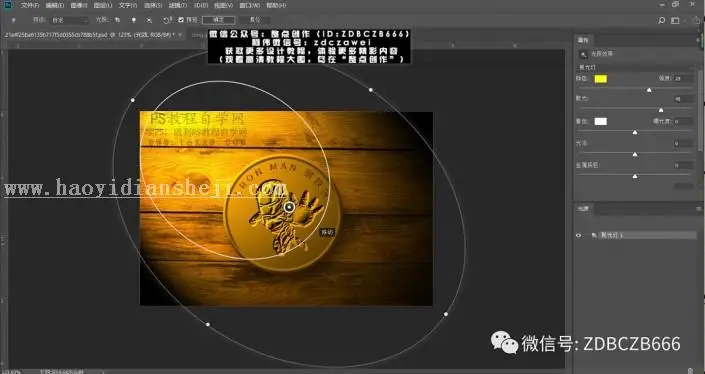Open the white colorize swatch

[601, 121]
